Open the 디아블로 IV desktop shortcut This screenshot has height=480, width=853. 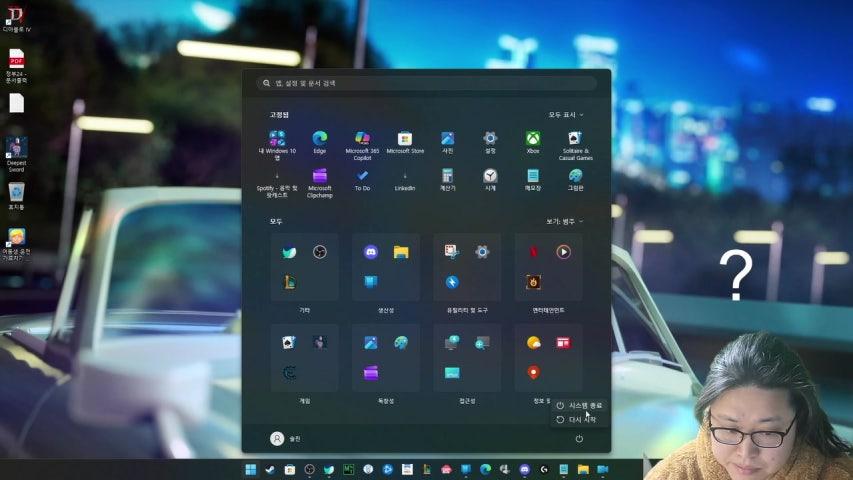tap(16, 19)
